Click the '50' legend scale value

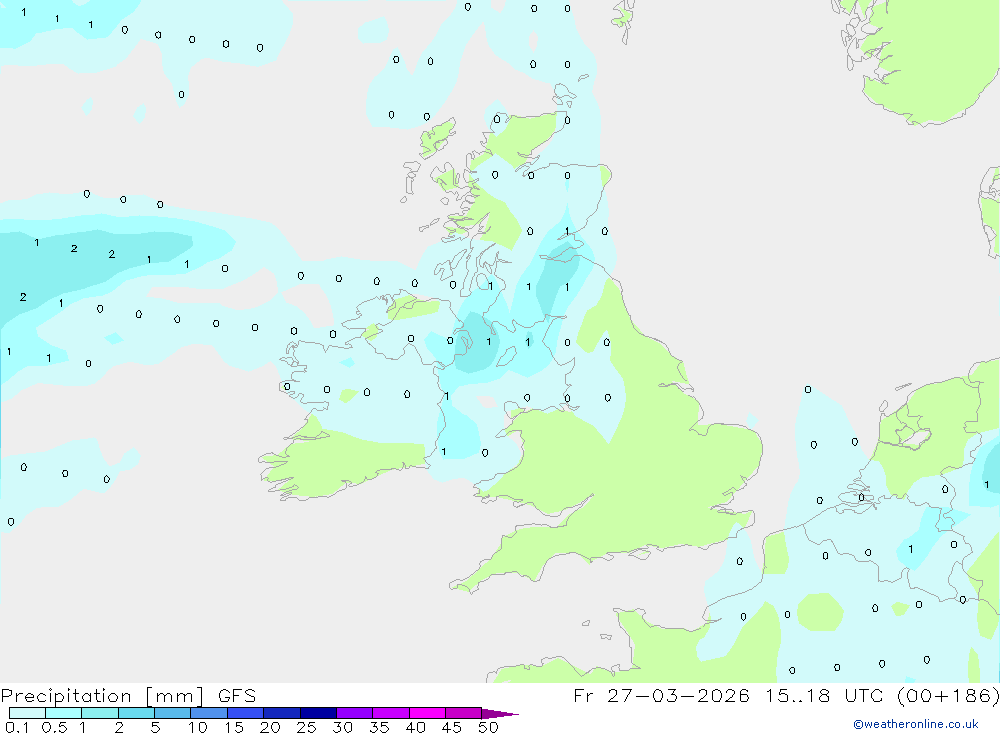(x=488, y=727)
